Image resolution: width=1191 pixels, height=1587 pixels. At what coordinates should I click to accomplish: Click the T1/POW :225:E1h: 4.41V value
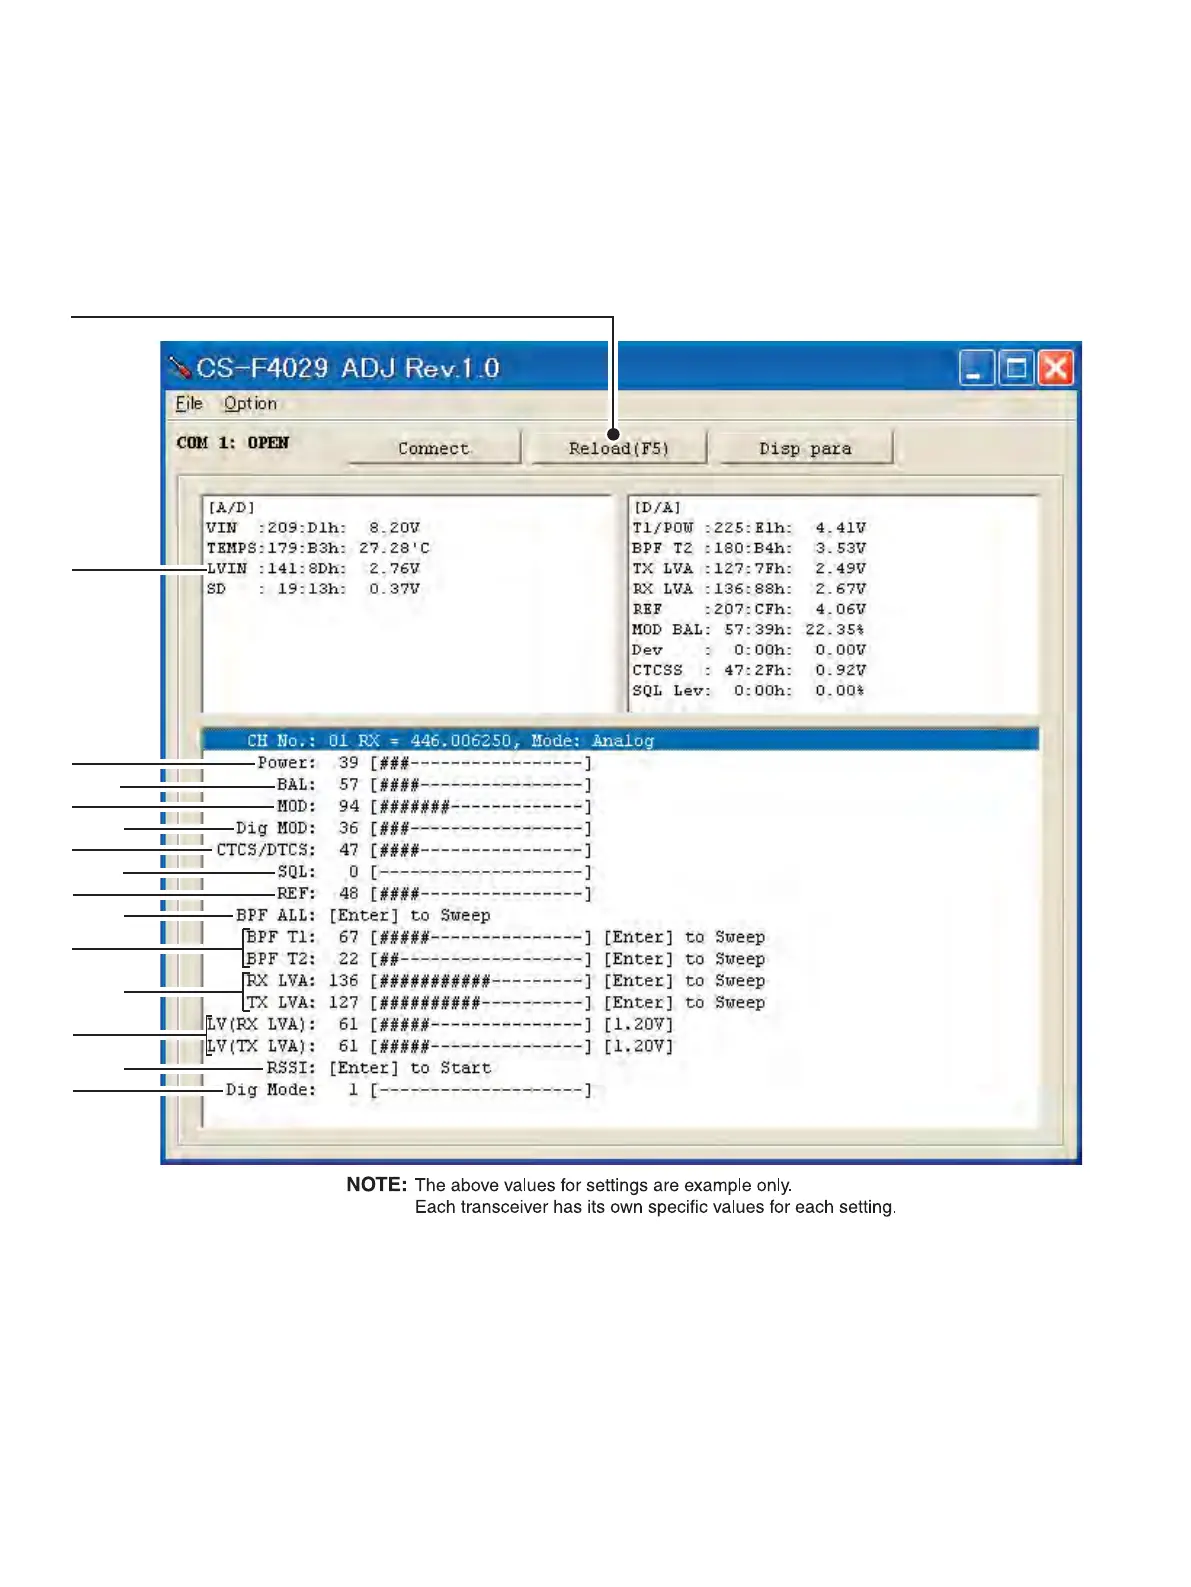tap(749, 528)
